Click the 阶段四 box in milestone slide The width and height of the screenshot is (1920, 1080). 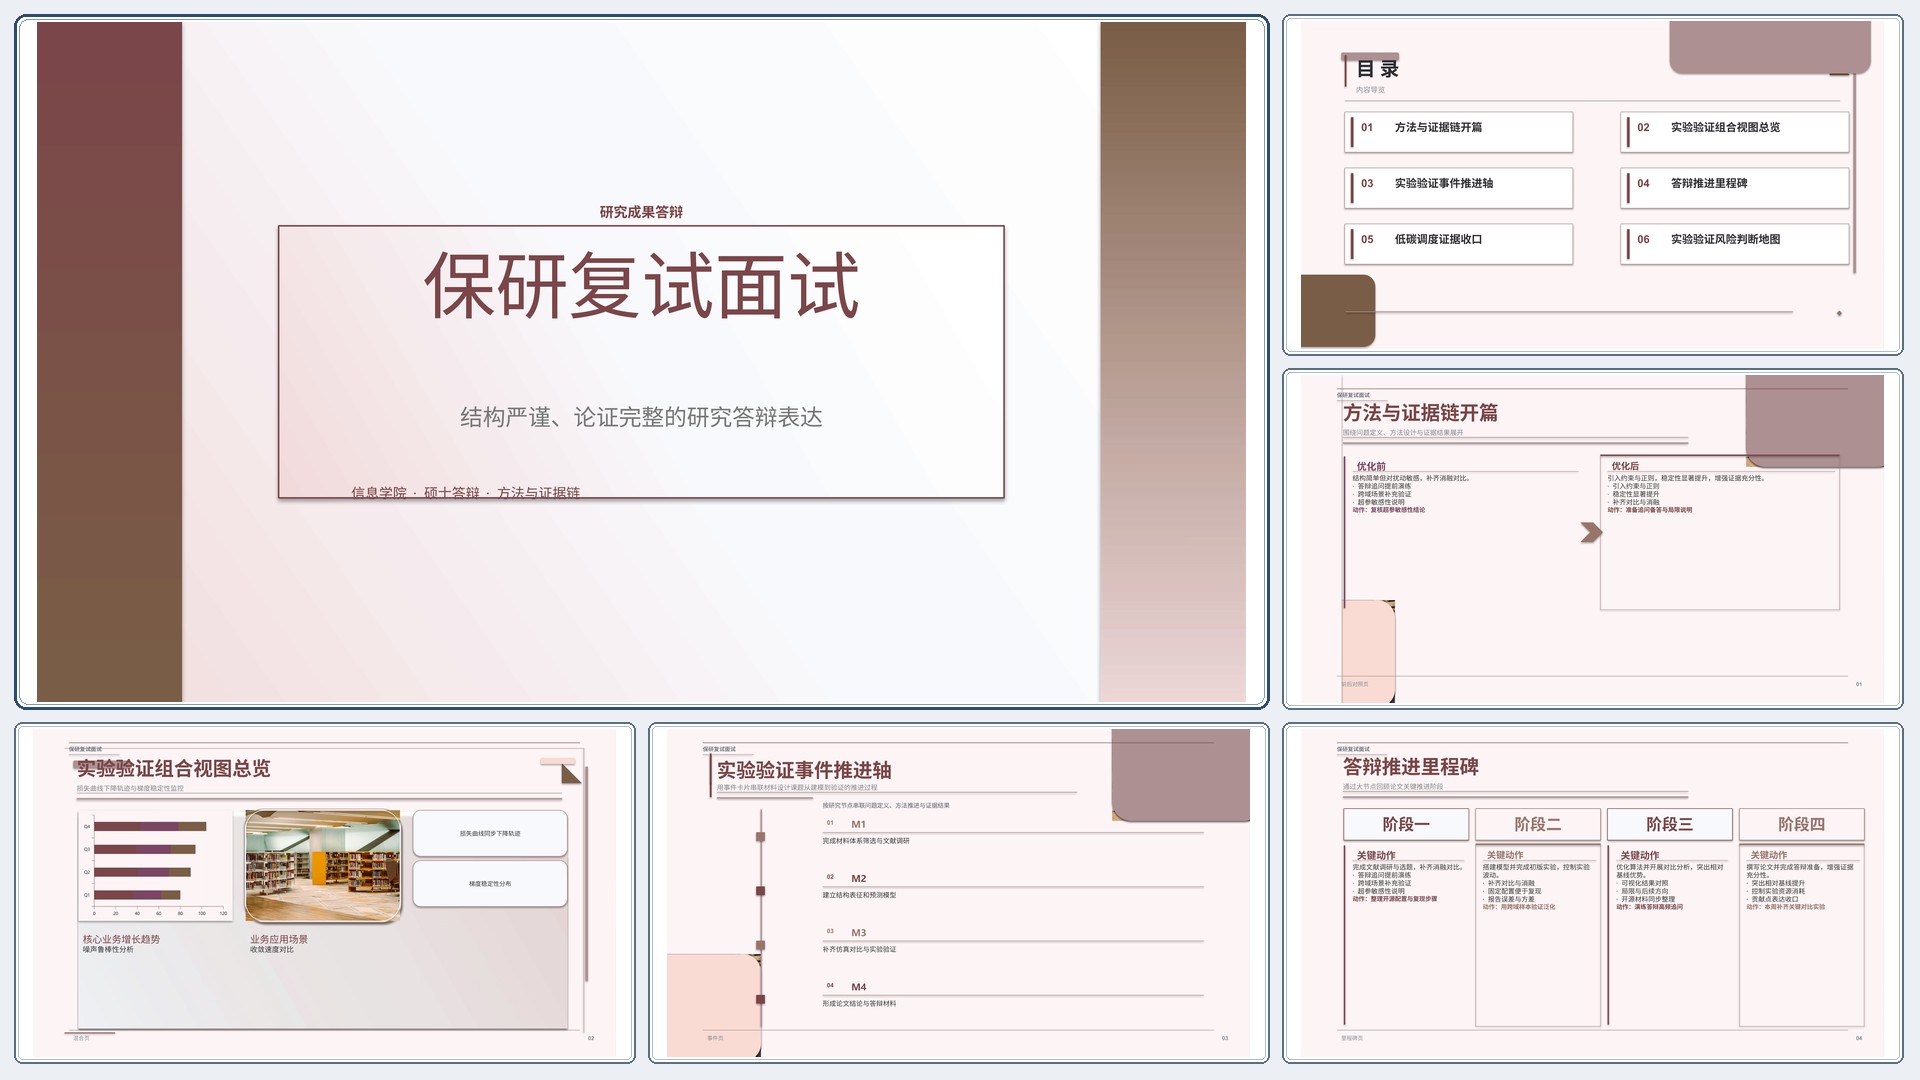click(x=1802, y=824)
